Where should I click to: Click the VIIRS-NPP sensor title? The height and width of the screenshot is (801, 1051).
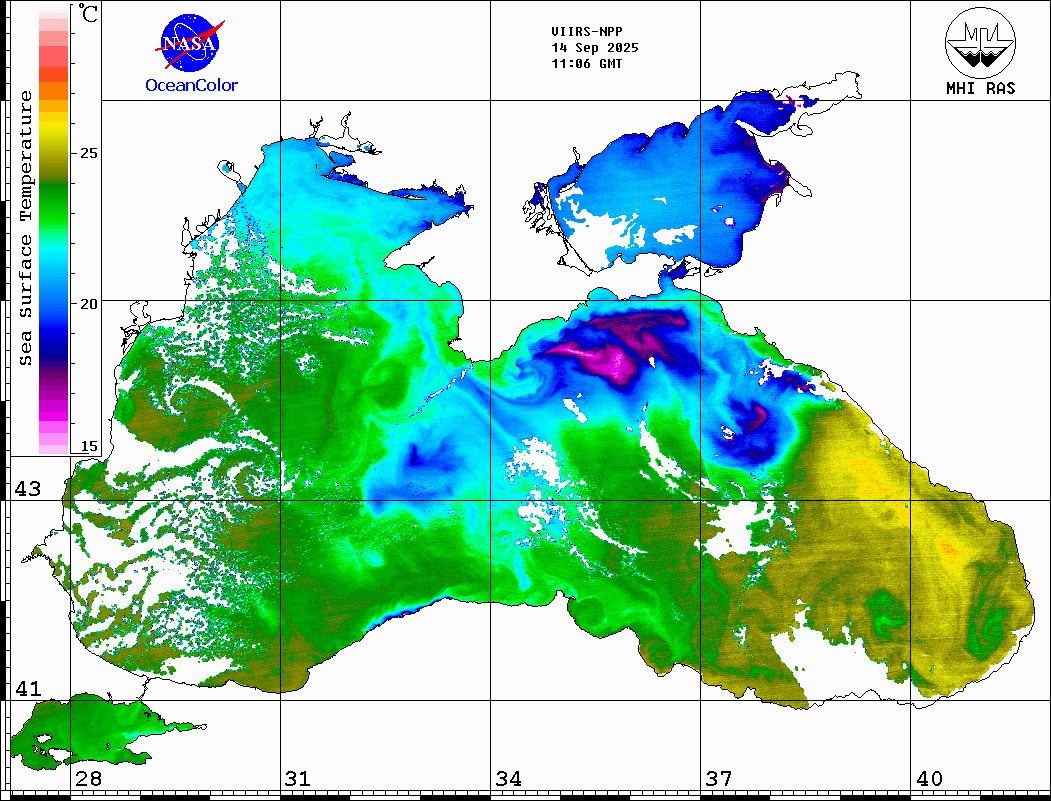coord(593,32)
